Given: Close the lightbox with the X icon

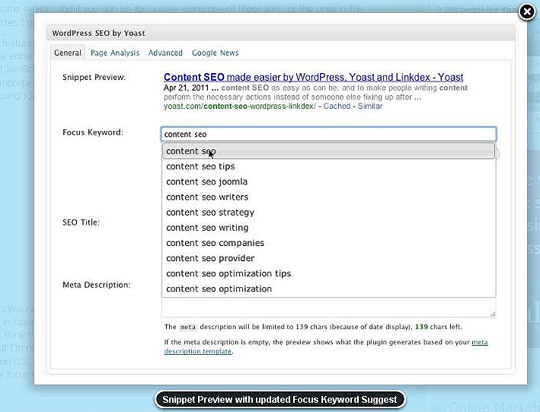Looking at the screenshot, I should [527, 12].
